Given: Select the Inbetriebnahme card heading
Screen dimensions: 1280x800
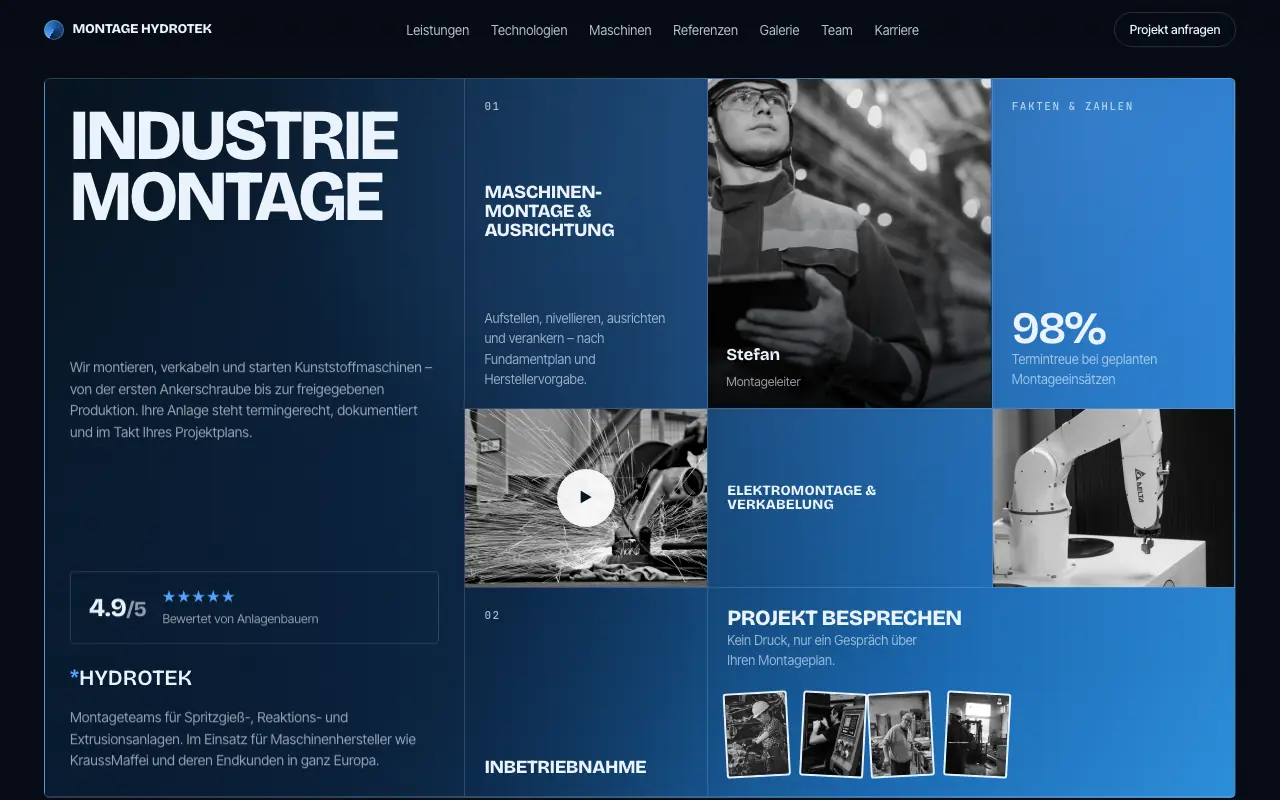Looking at the screenshot, I should 565,767.
